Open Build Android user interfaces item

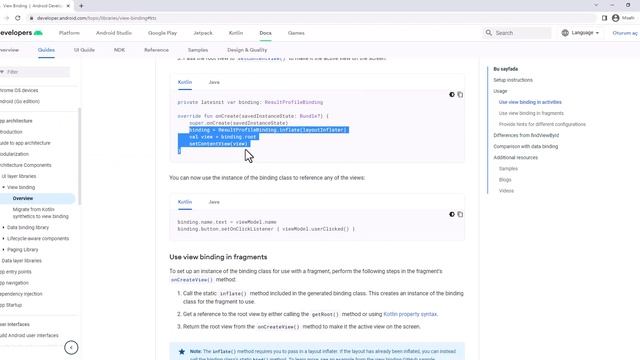click(x=29, y=335)
